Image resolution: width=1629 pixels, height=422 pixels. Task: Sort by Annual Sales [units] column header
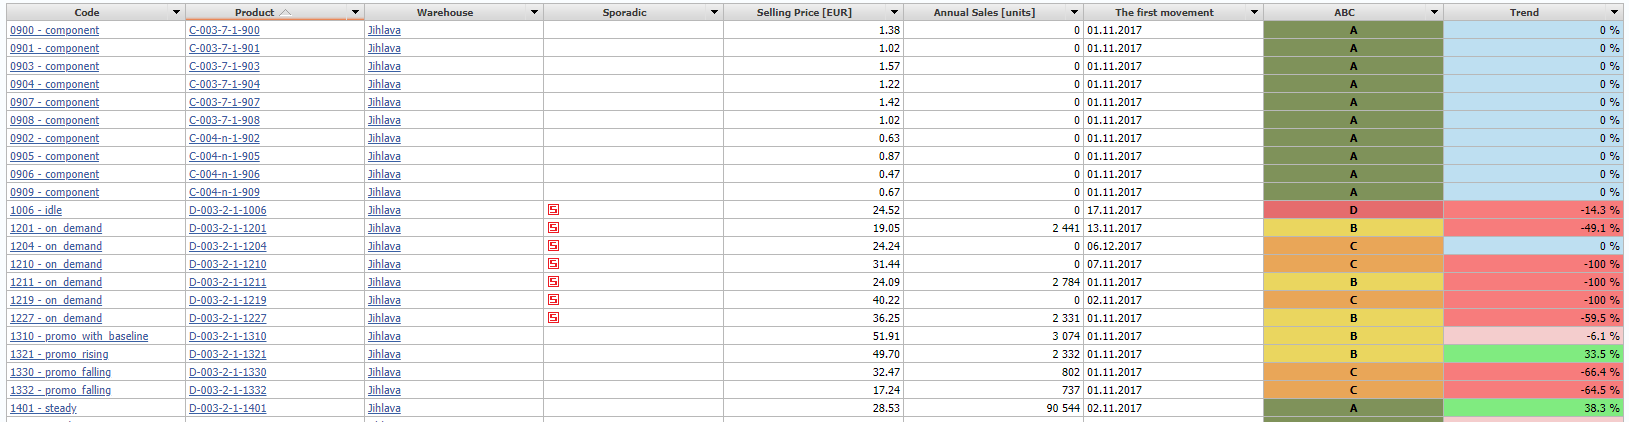tap(984, 12)
